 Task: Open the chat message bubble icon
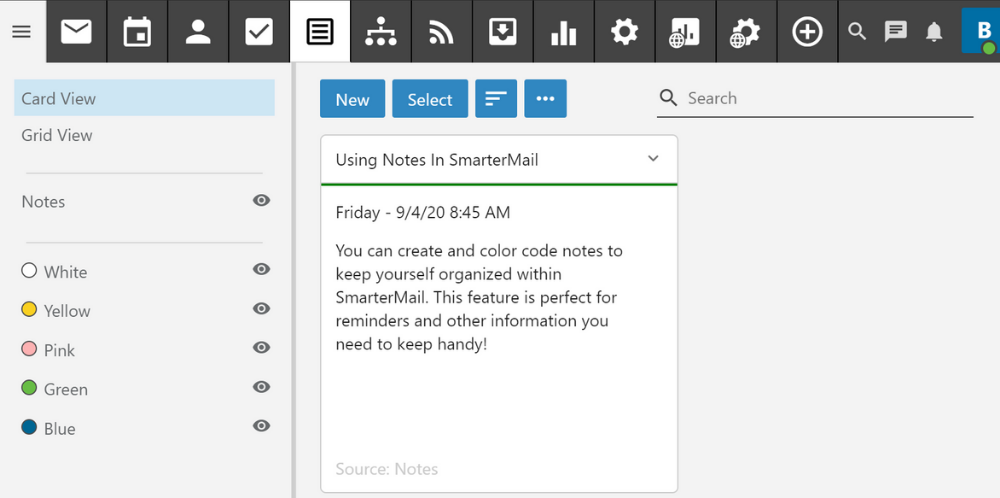point(895,31)
